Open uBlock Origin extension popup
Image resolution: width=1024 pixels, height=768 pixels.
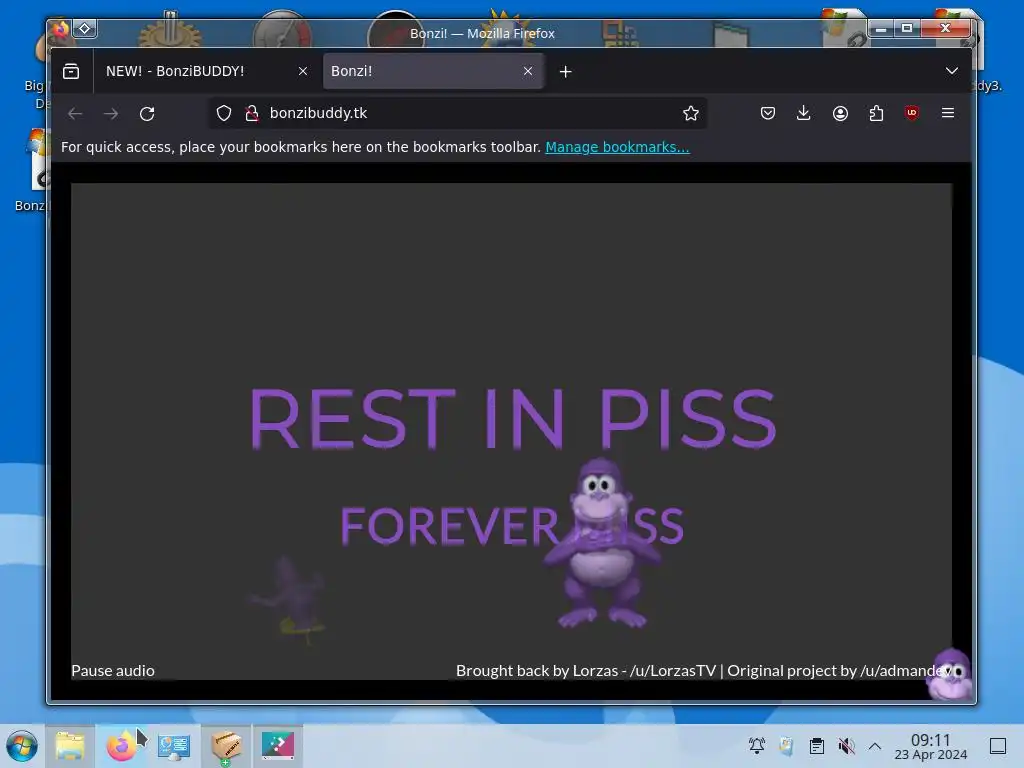[x=912, y=114]
